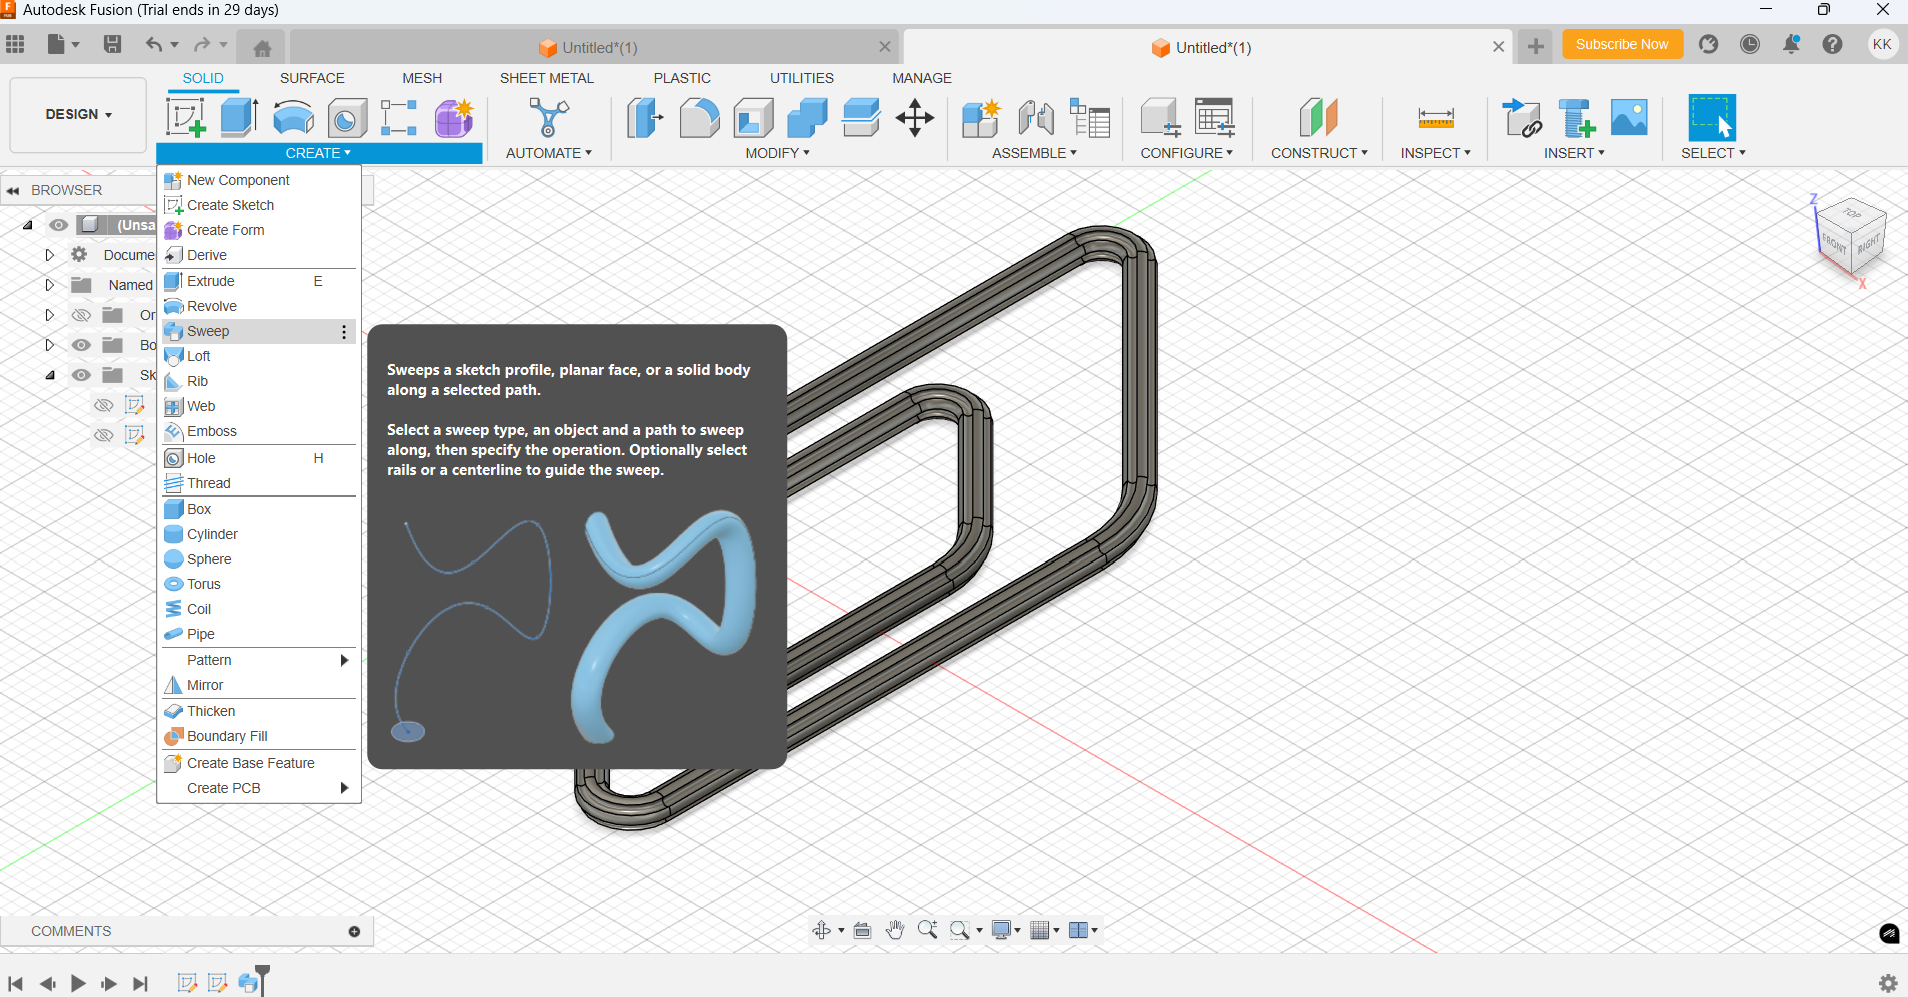Choose Sweep from Create menu

[258, 331]
